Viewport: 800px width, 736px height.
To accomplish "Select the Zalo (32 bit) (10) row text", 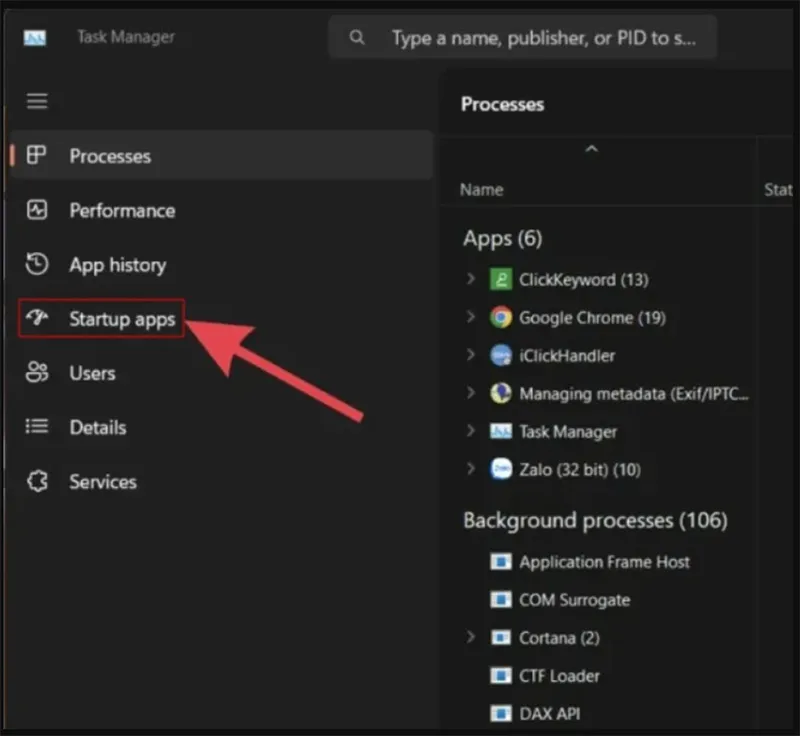I will point(580,469).
